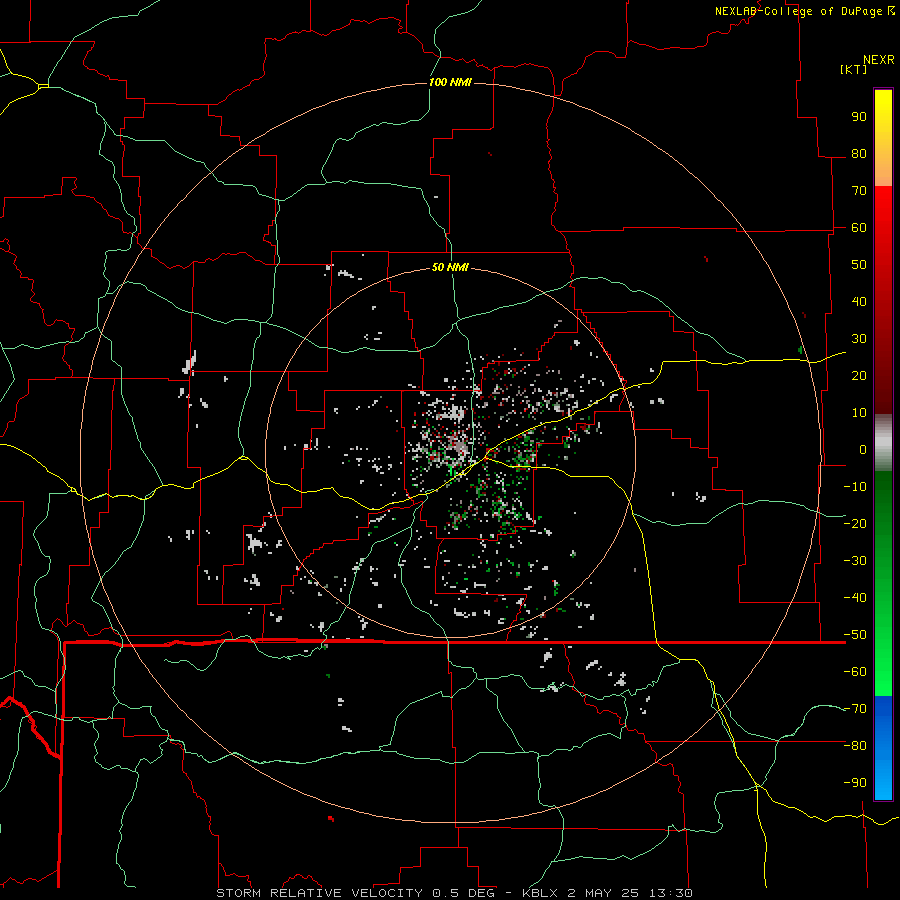Select the -60 value on velocity scale
Image resolution: width=900 pixels, height=900 pixels.
(x=855, y=672)
